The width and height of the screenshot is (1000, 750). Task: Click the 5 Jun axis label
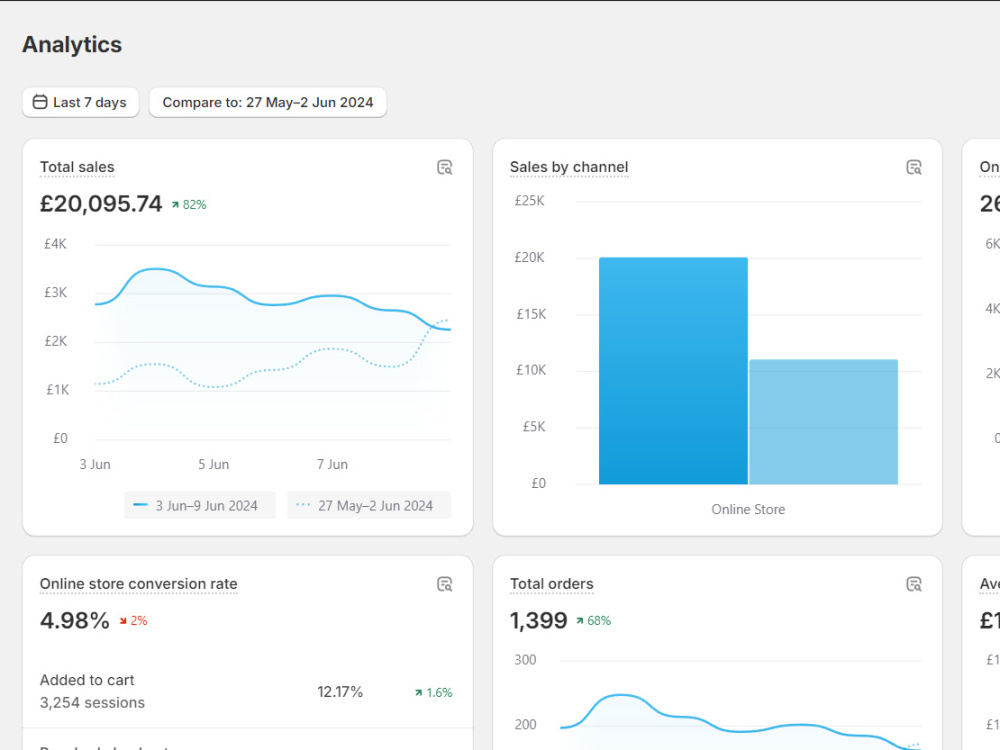click(x=214, y=464)
